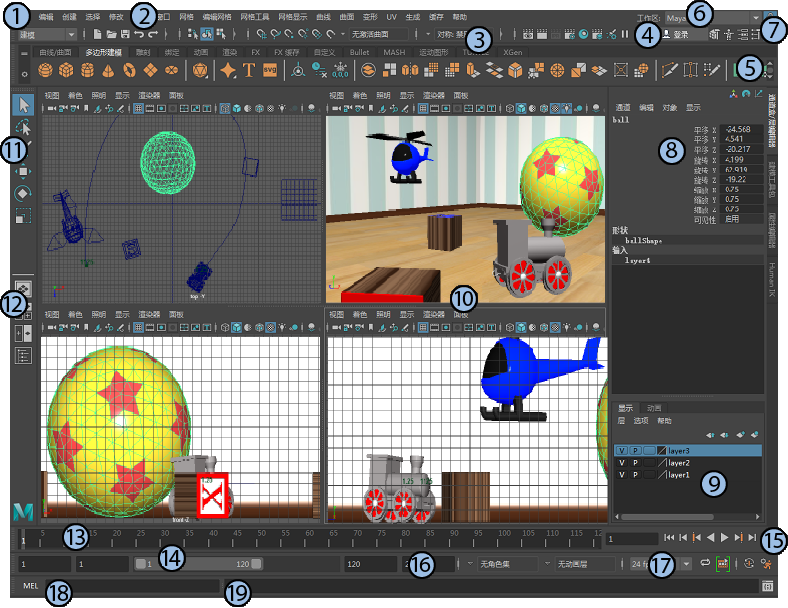Create a polygon torus from the shelf

pyautogui.click(x=129, y=70)
